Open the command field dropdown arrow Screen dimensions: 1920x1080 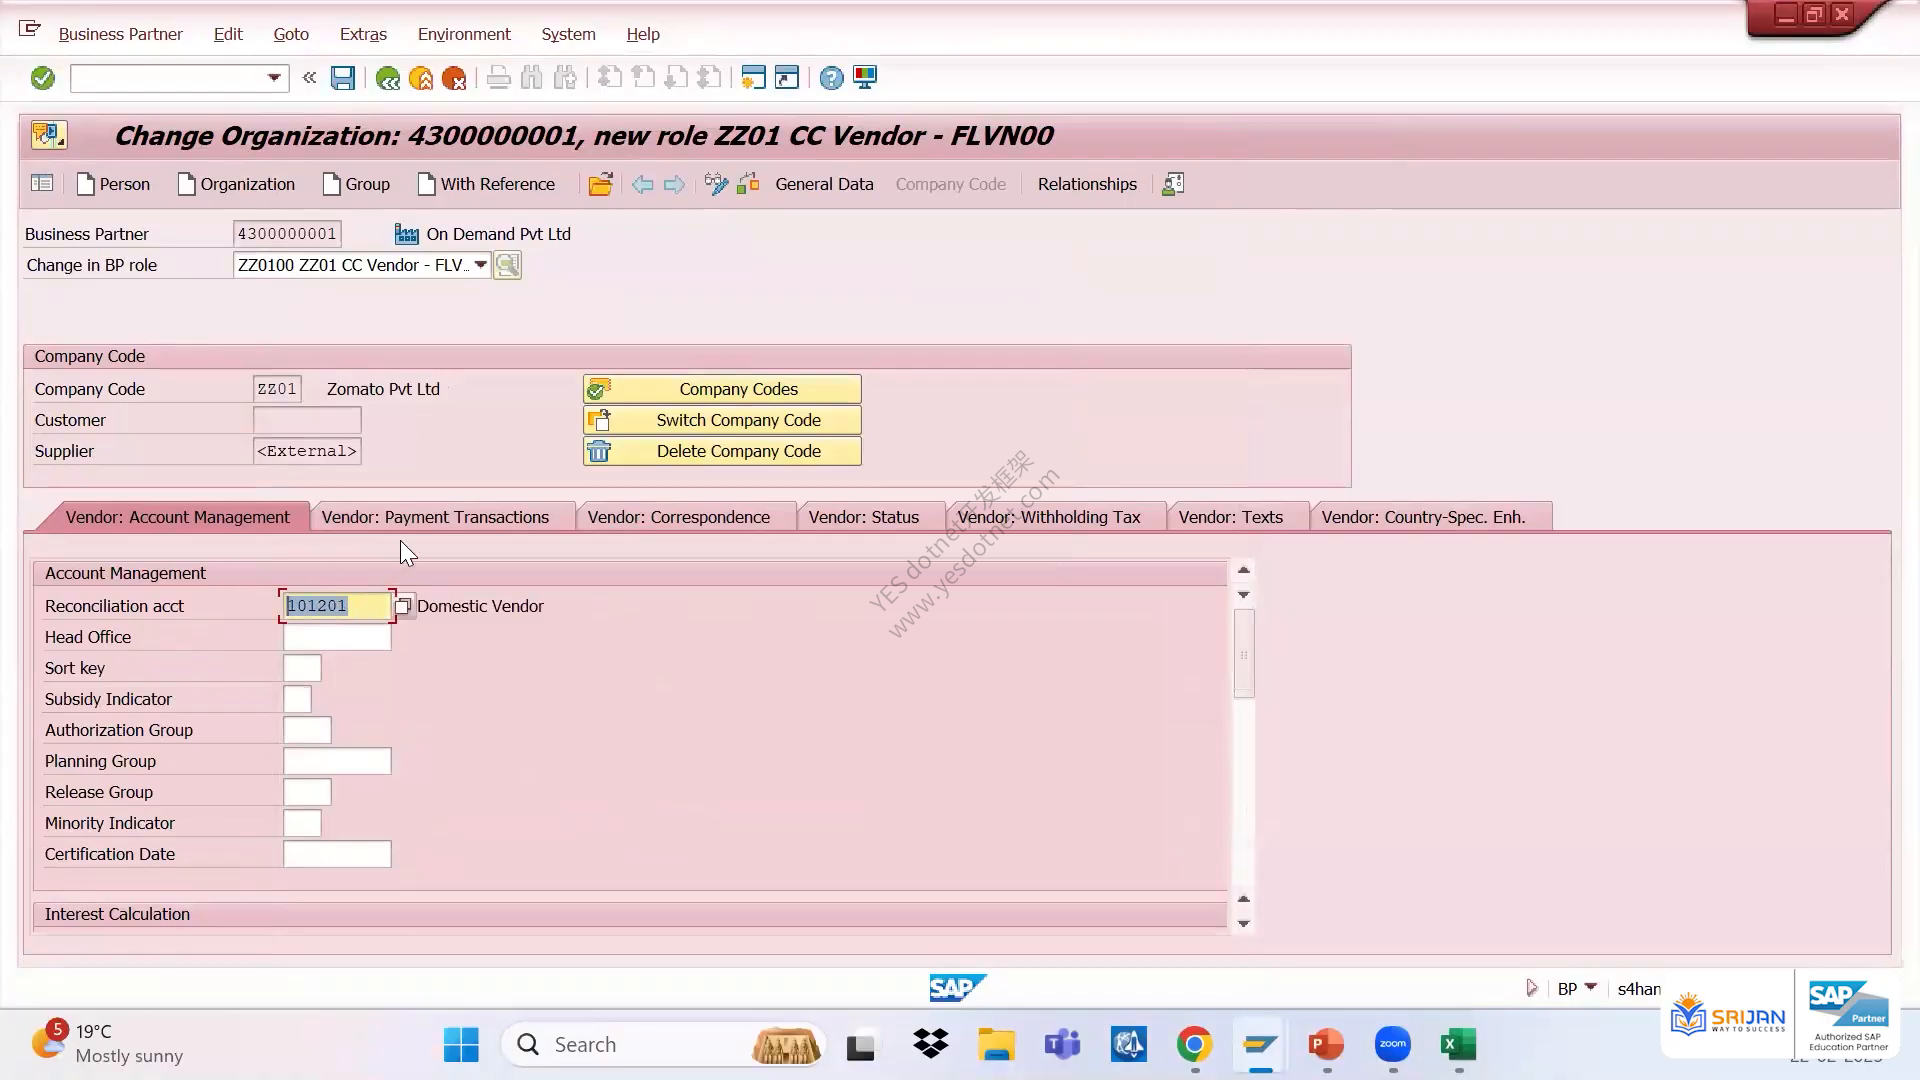click(x=274, y=78)
